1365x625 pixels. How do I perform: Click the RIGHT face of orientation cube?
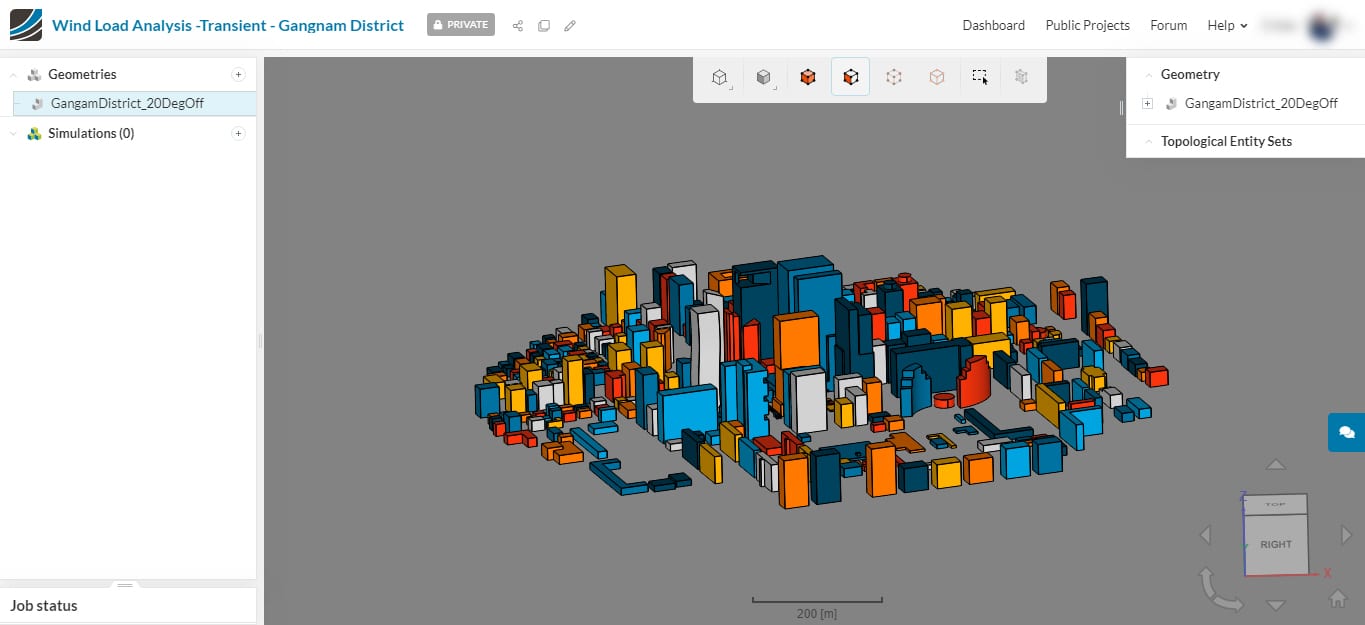click(x=1276, y=545)
